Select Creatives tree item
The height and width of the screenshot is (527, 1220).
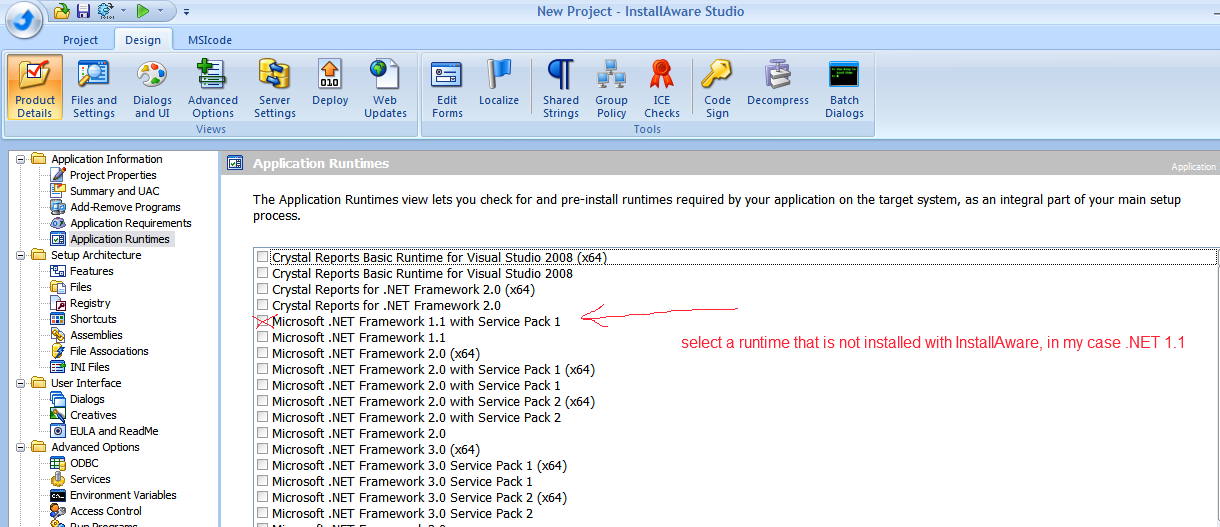[93, 415]
